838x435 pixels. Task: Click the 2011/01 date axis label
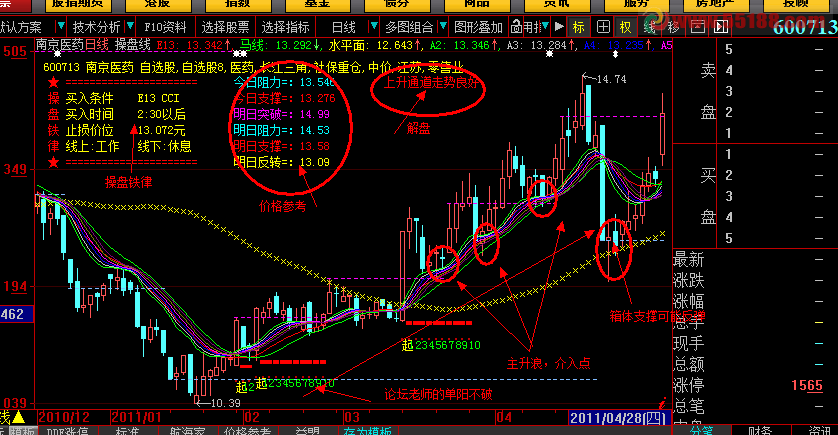(136, 417)
